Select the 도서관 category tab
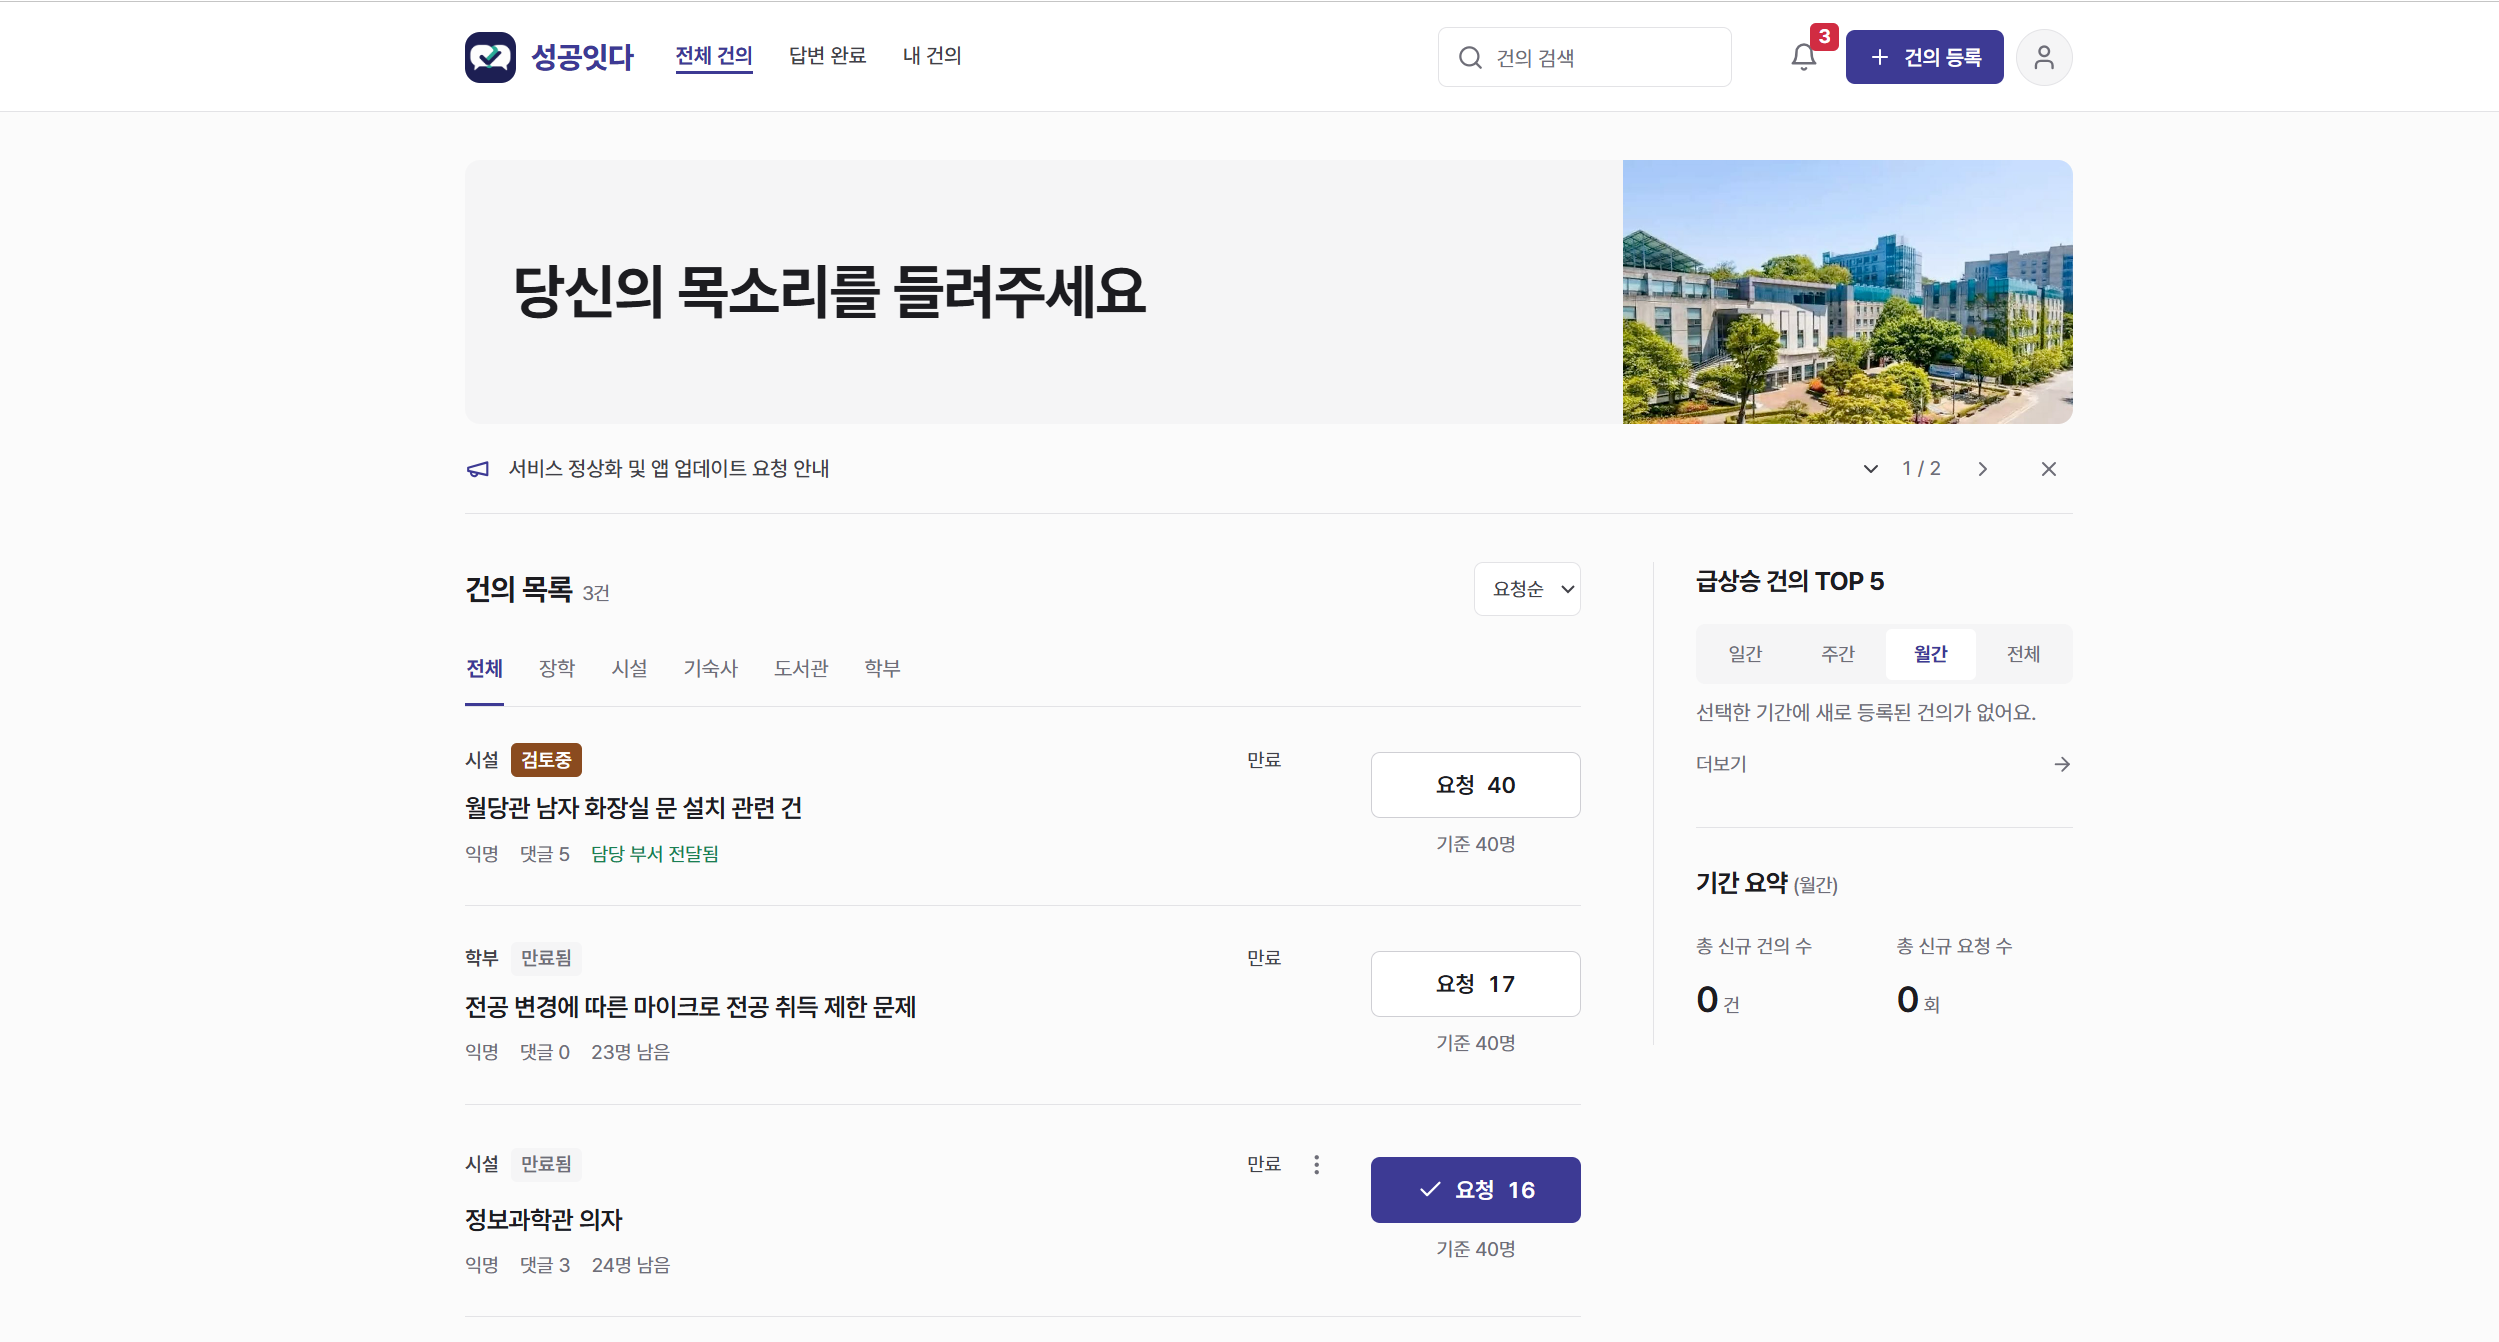 pyautogui.click(x=801, y=668)
